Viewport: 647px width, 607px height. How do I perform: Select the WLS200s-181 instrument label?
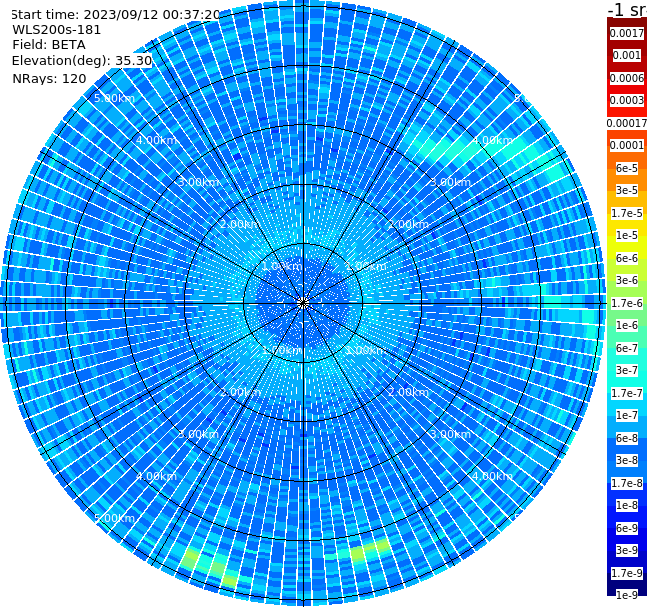[x=57, y=30]
